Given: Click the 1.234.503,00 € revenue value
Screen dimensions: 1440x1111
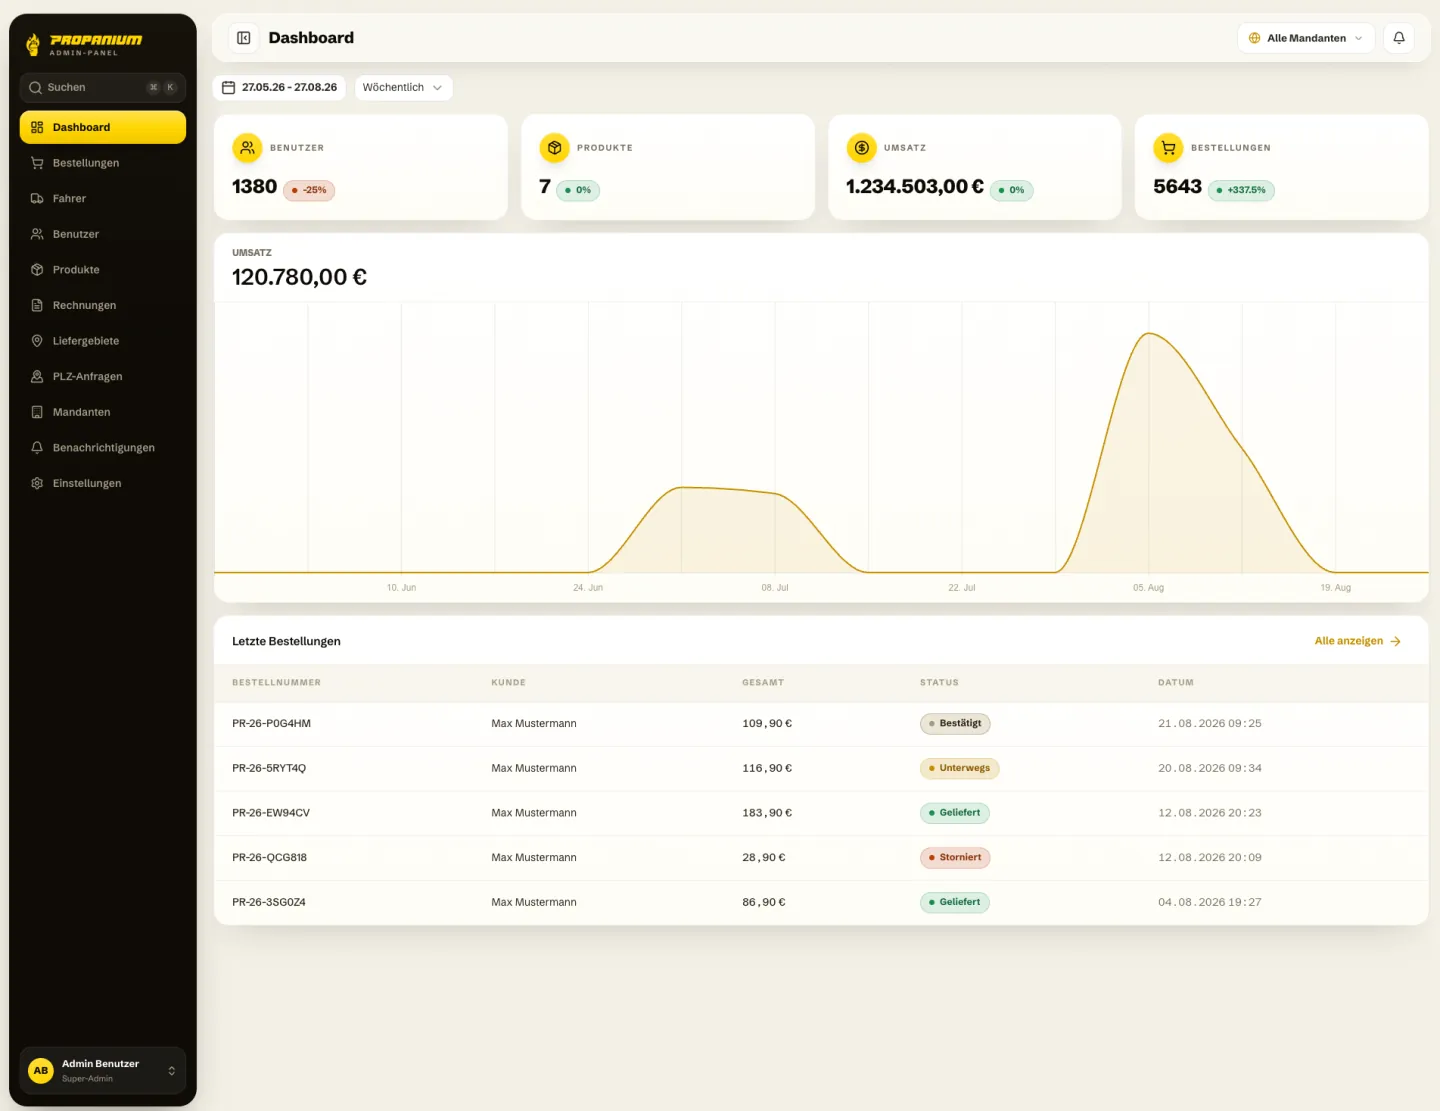Looking at the screenshot, I should coord(914,187).
